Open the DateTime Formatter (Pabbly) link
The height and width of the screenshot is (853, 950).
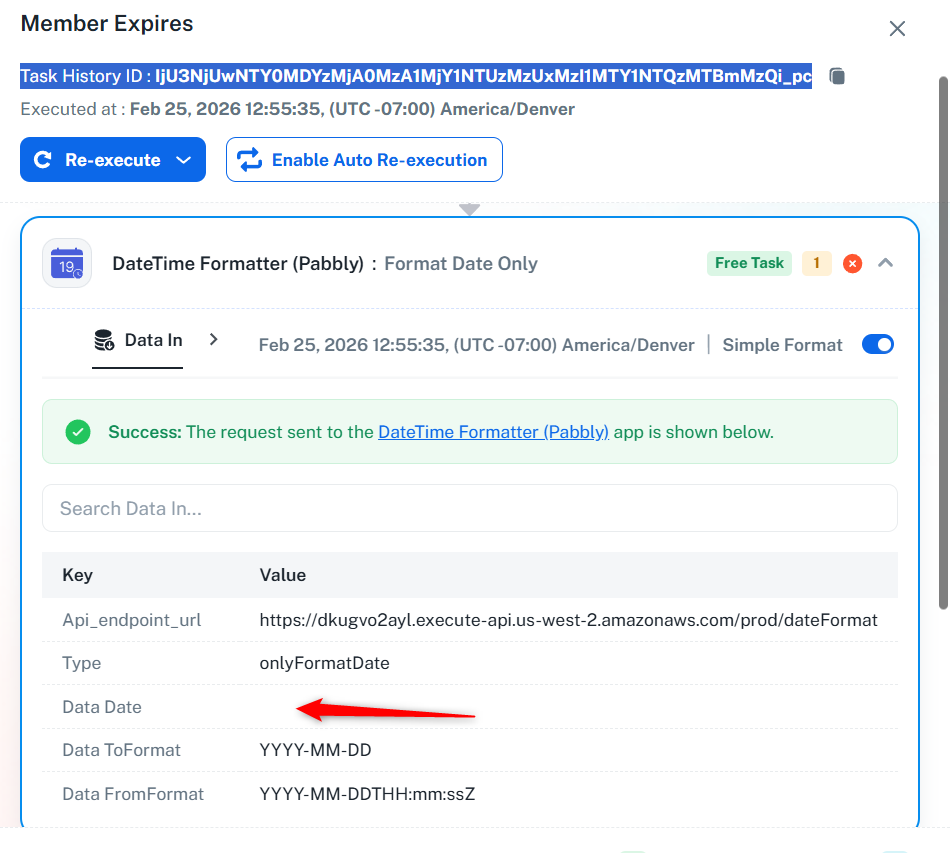pyautogui.click(x=493, y=432)
